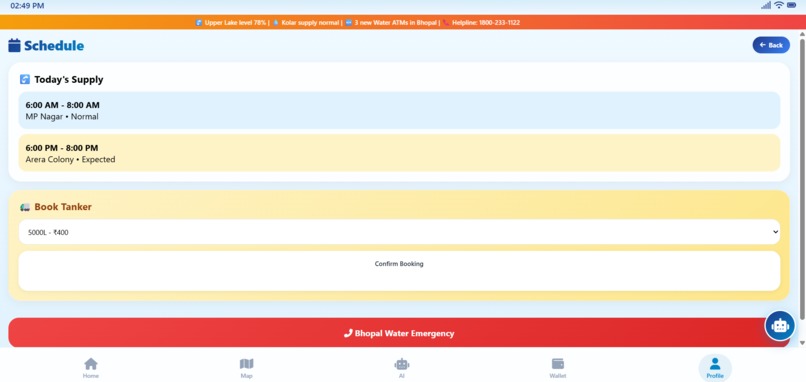
Task: Click the Today's Supply refresh icon
Action: tap(25, 79)
